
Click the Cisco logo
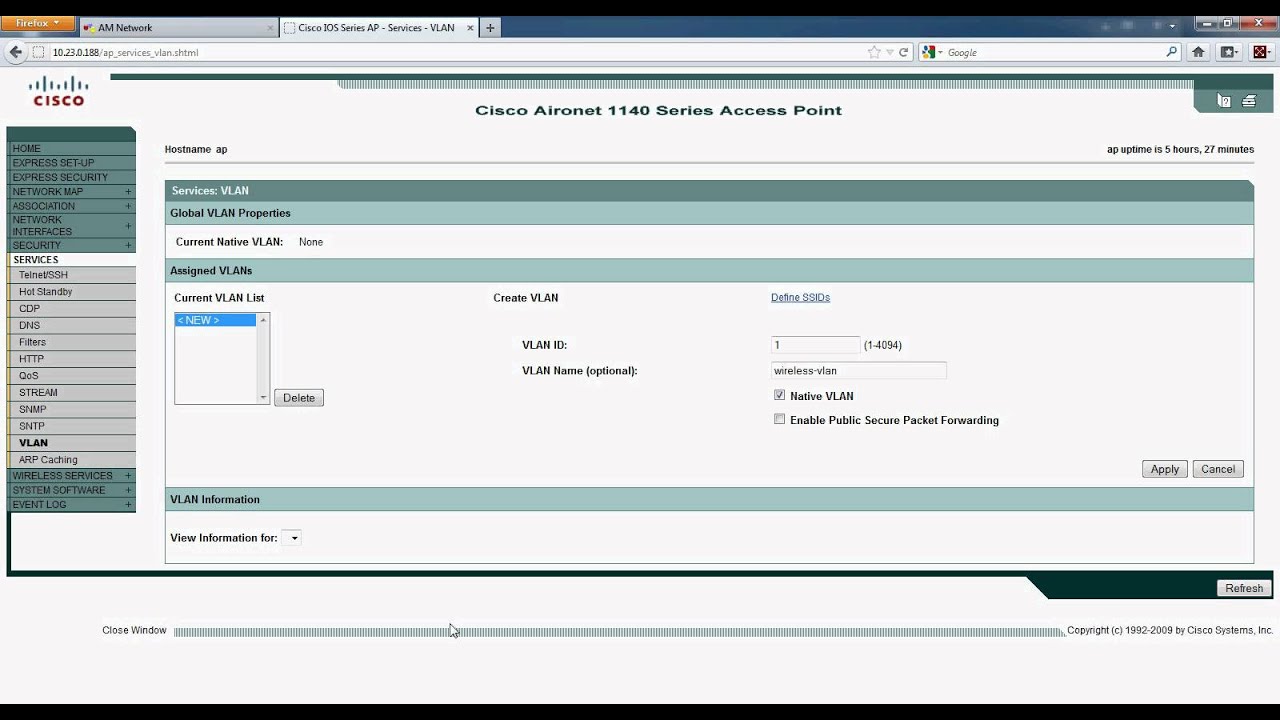point(58,91)
